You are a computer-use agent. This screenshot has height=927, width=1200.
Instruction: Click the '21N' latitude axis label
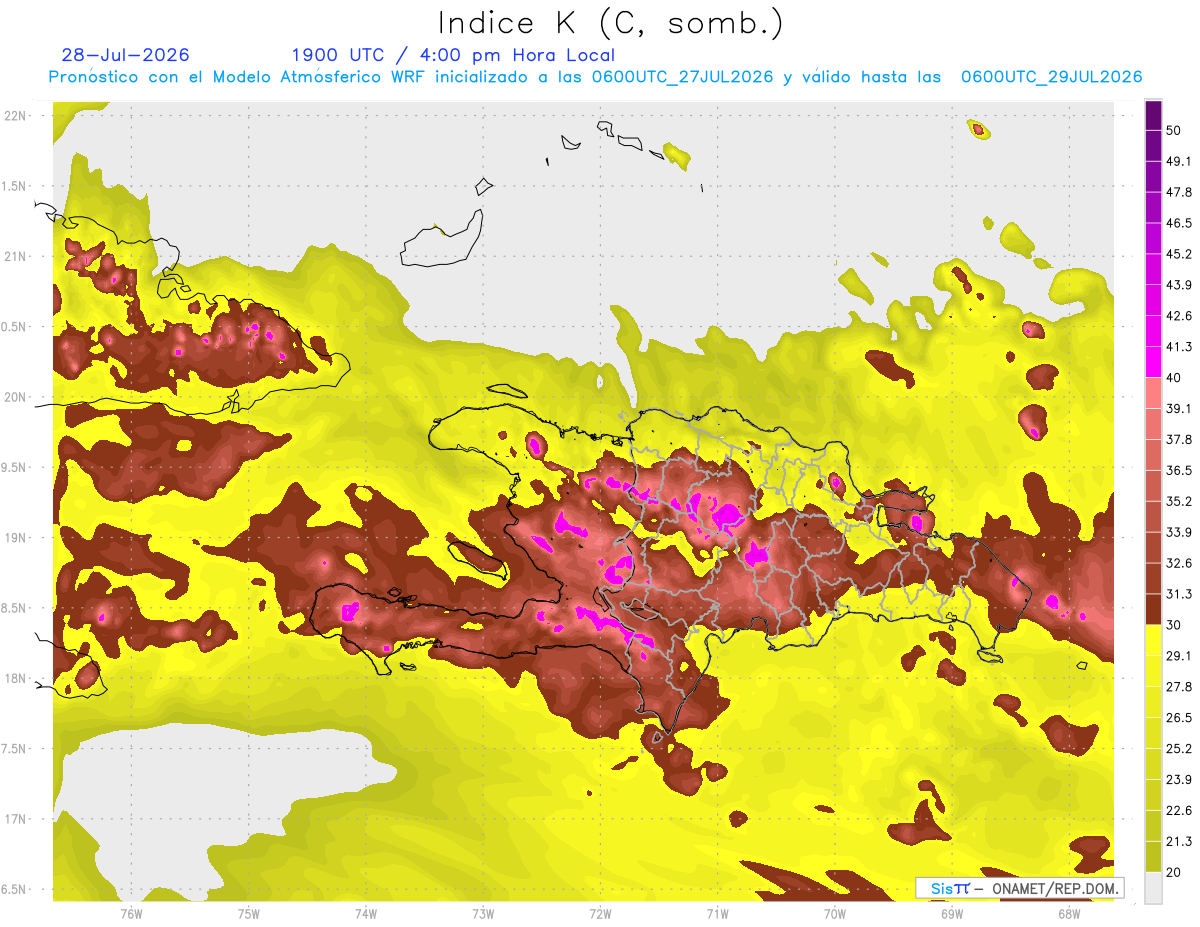(x=16, y=256)
